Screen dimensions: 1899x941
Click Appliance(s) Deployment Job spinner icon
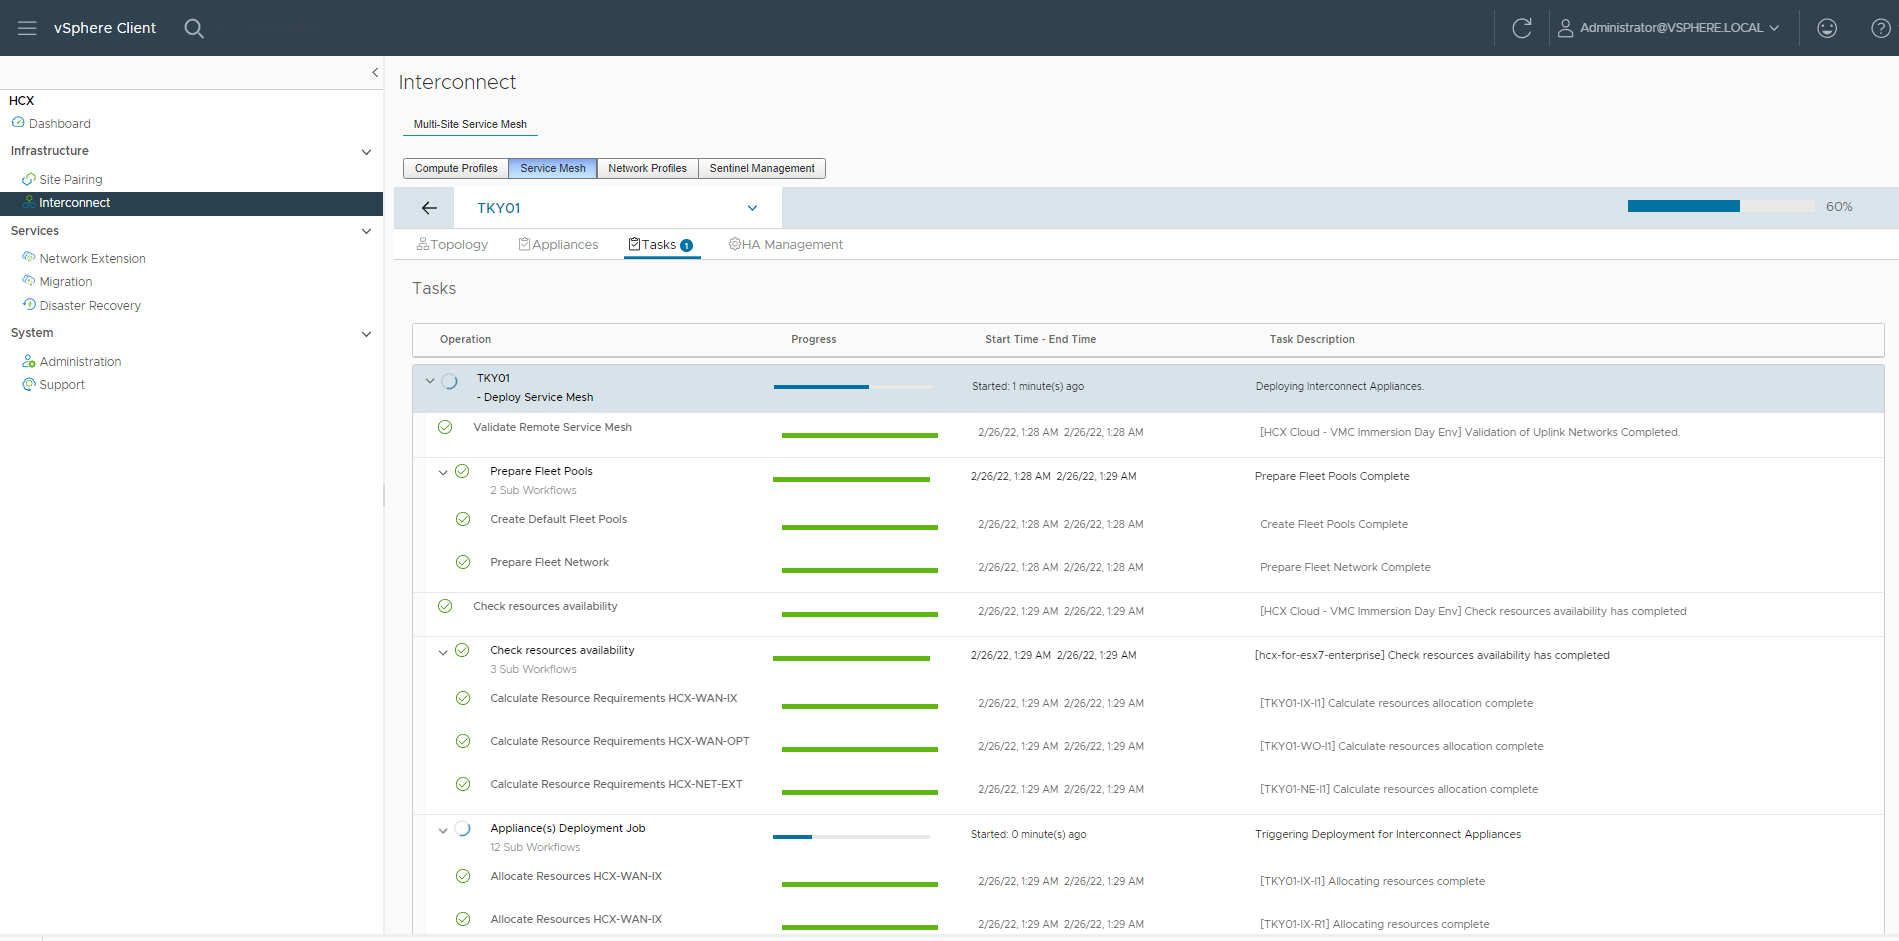pyautogui.click(x=463, y=828)
